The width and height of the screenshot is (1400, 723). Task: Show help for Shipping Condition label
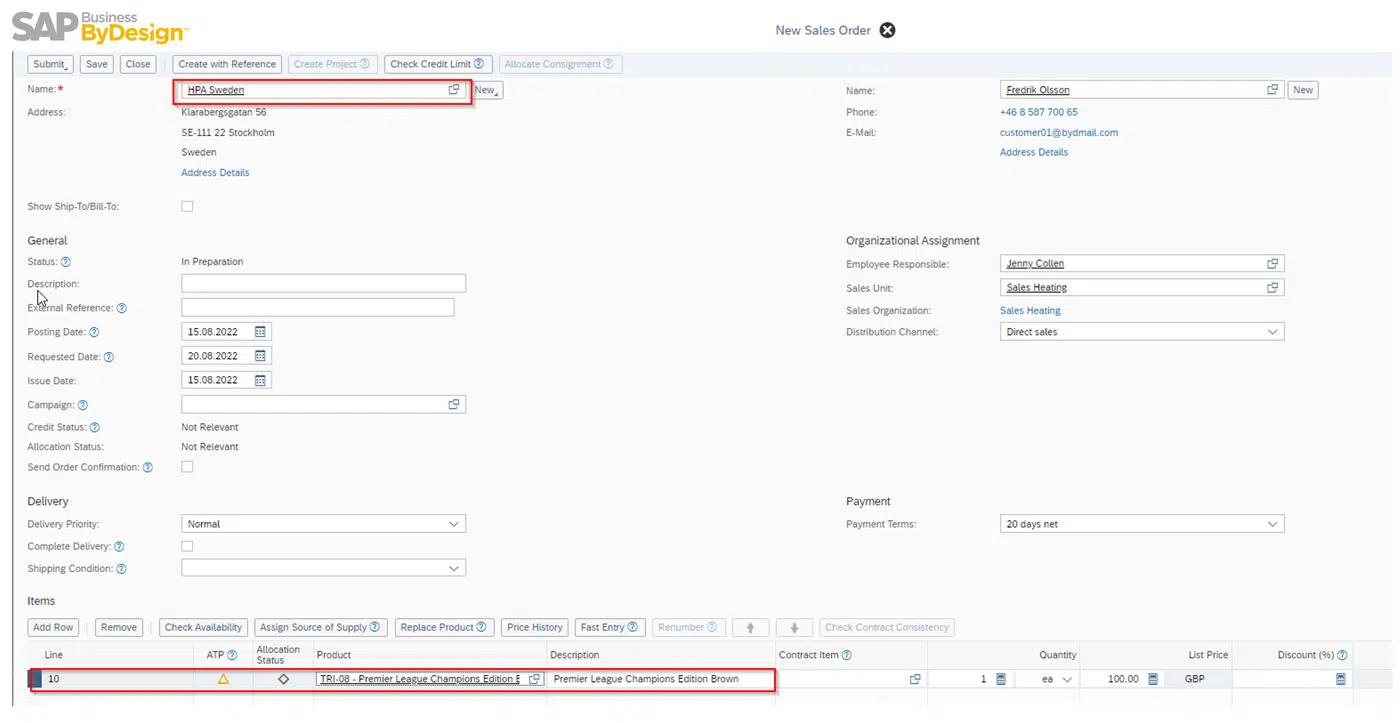[121, 569]
